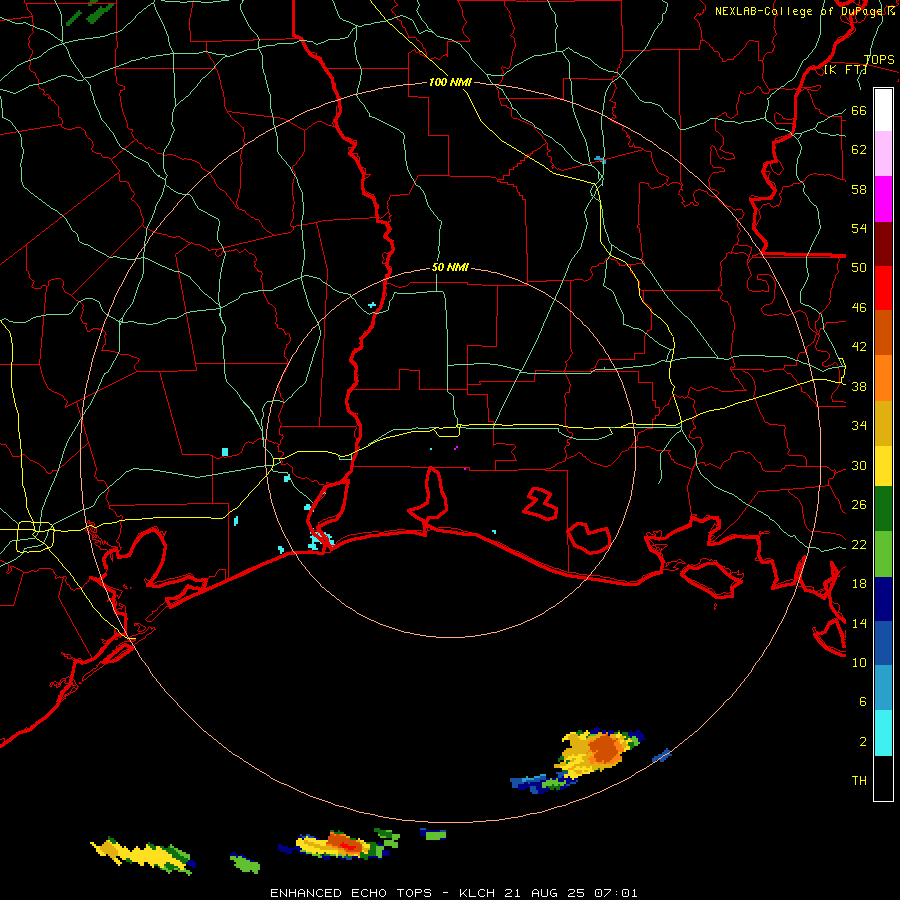The width and height of the screenshot is (900, 900).
Task: Choose the navy blue legend swatch
Action: 883,599
